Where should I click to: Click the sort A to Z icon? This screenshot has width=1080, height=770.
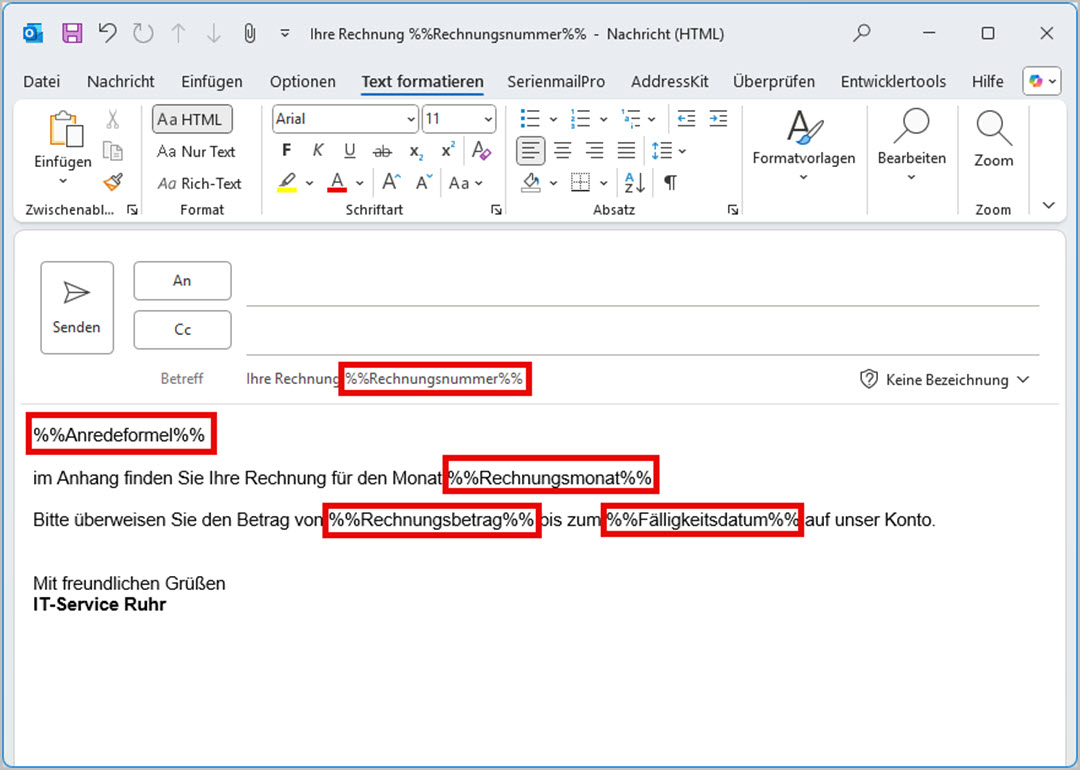click(x=634, y=183)
